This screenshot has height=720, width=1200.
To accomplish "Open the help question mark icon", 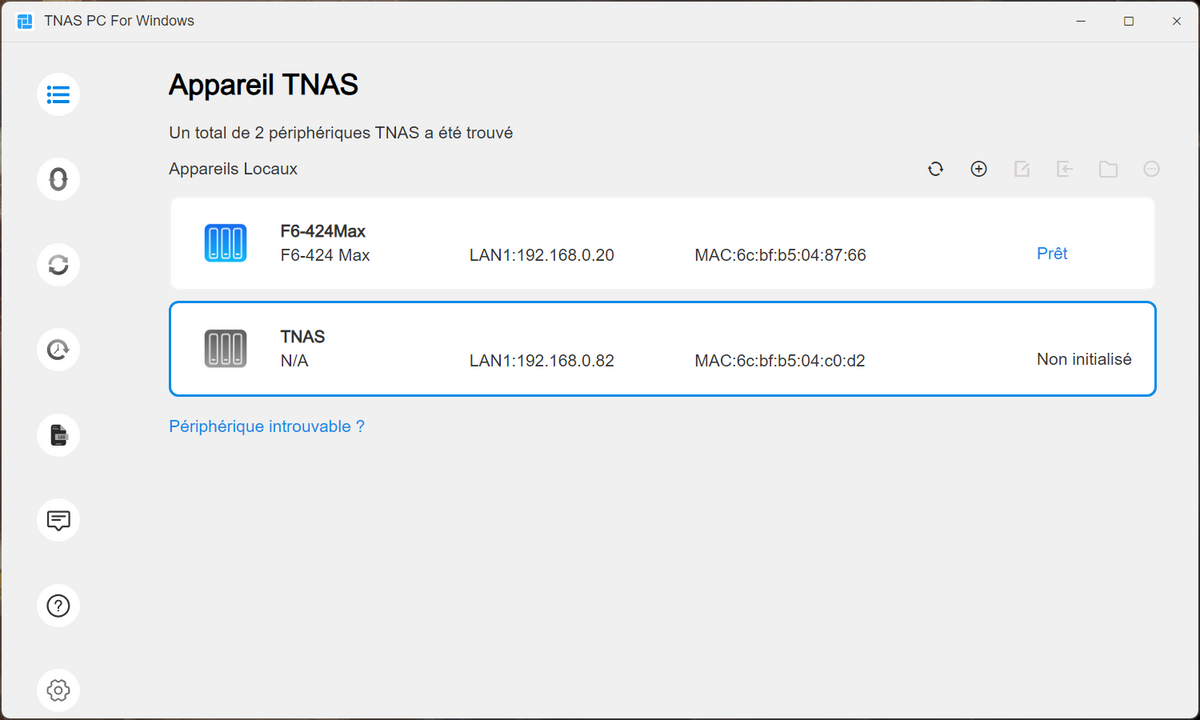I will pyautogui.click(x=58, y=605).
